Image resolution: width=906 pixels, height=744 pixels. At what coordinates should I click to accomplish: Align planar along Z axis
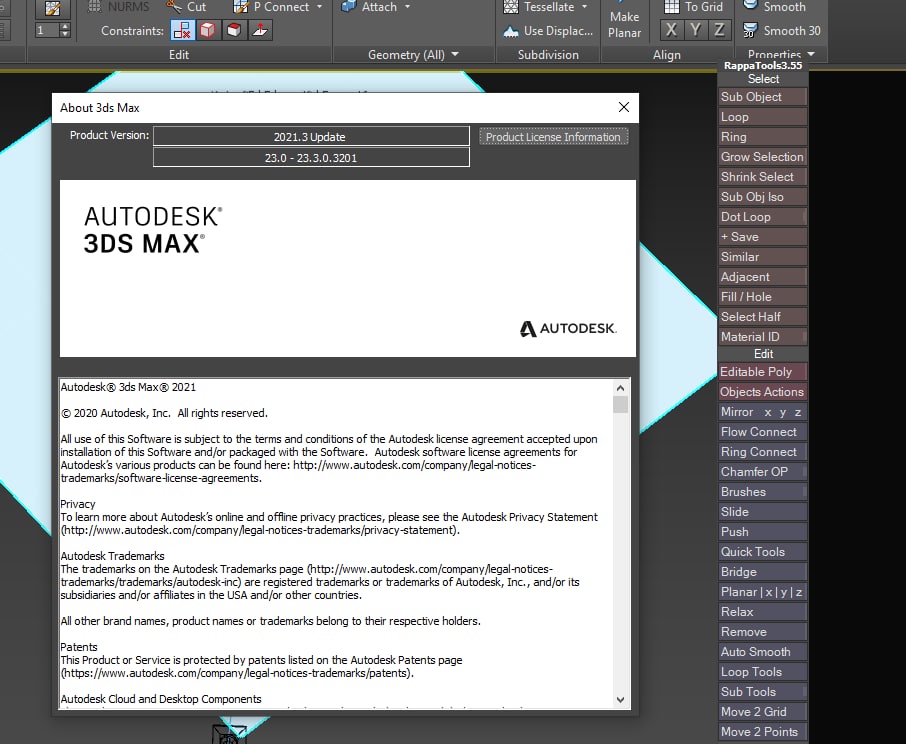(x=719, y=30)
